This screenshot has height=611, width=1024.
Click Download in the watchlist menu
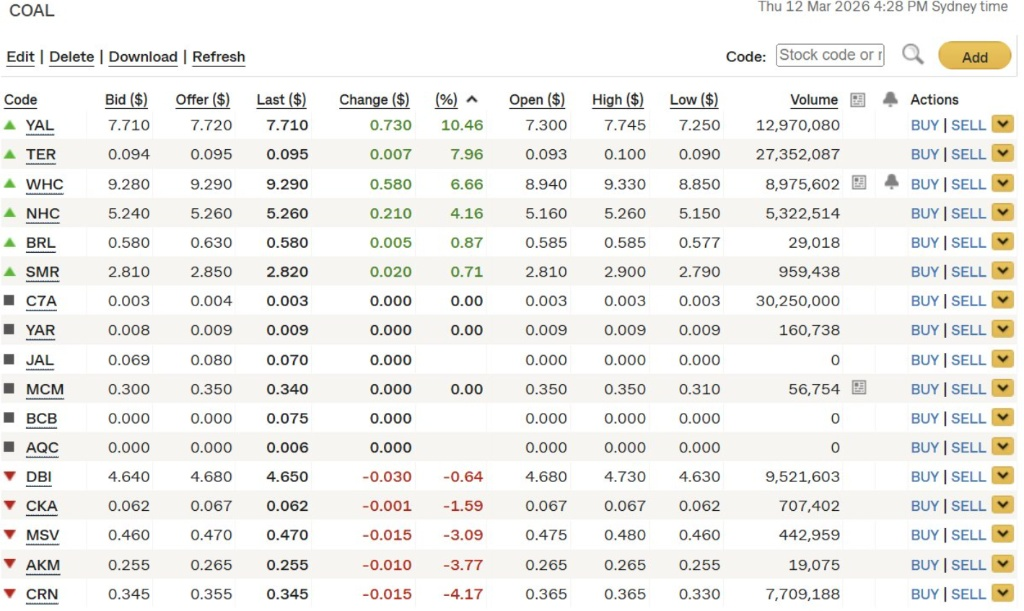[143, 57]
